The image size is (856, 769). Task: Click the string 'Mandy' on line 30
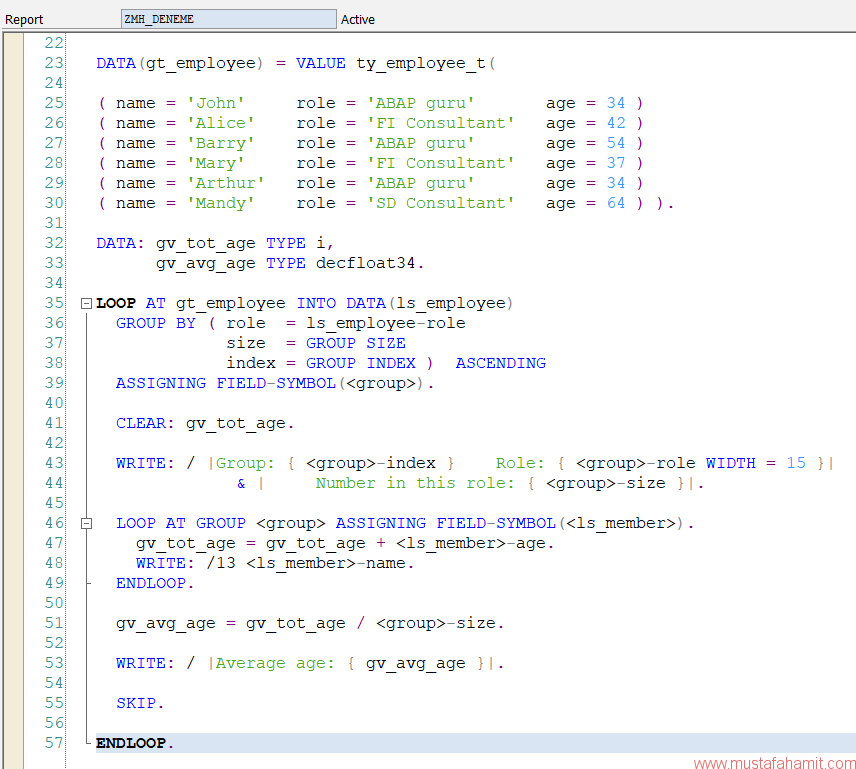click(221, 204)
